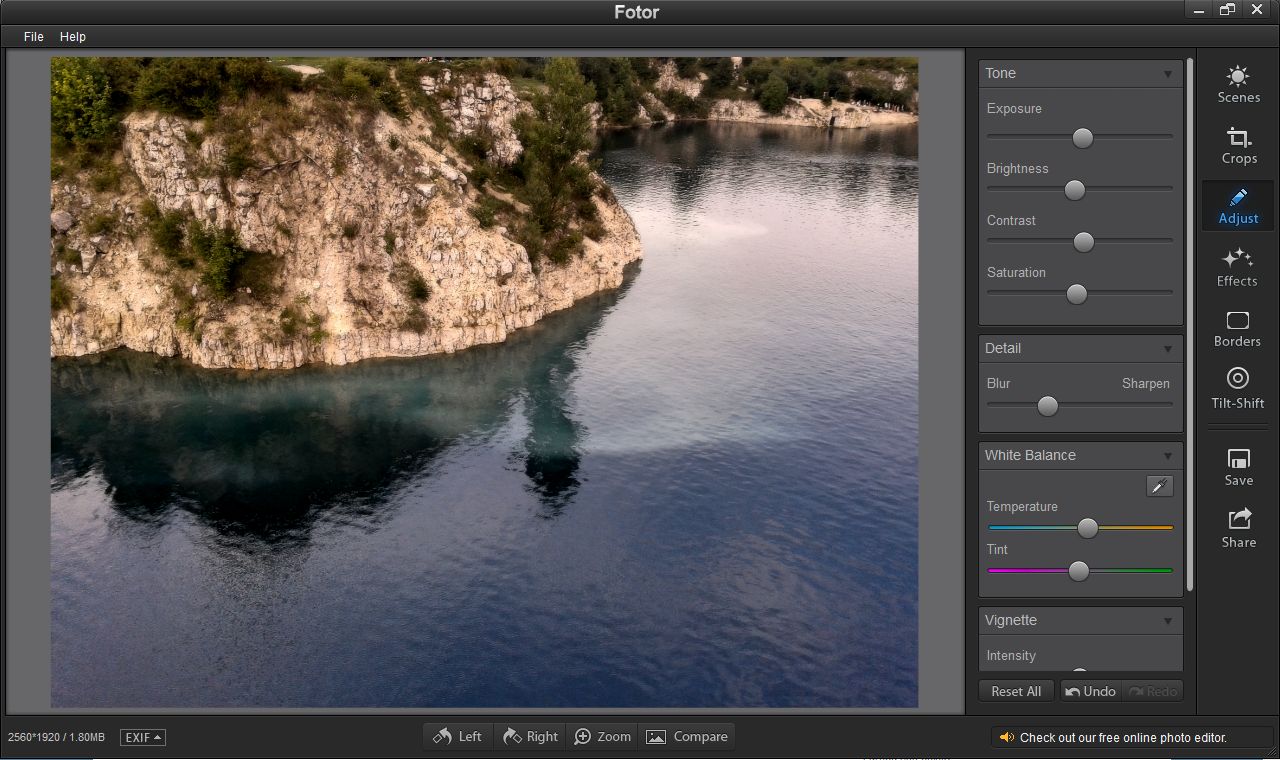Click the Zoom button

click(x=603, y=737)
